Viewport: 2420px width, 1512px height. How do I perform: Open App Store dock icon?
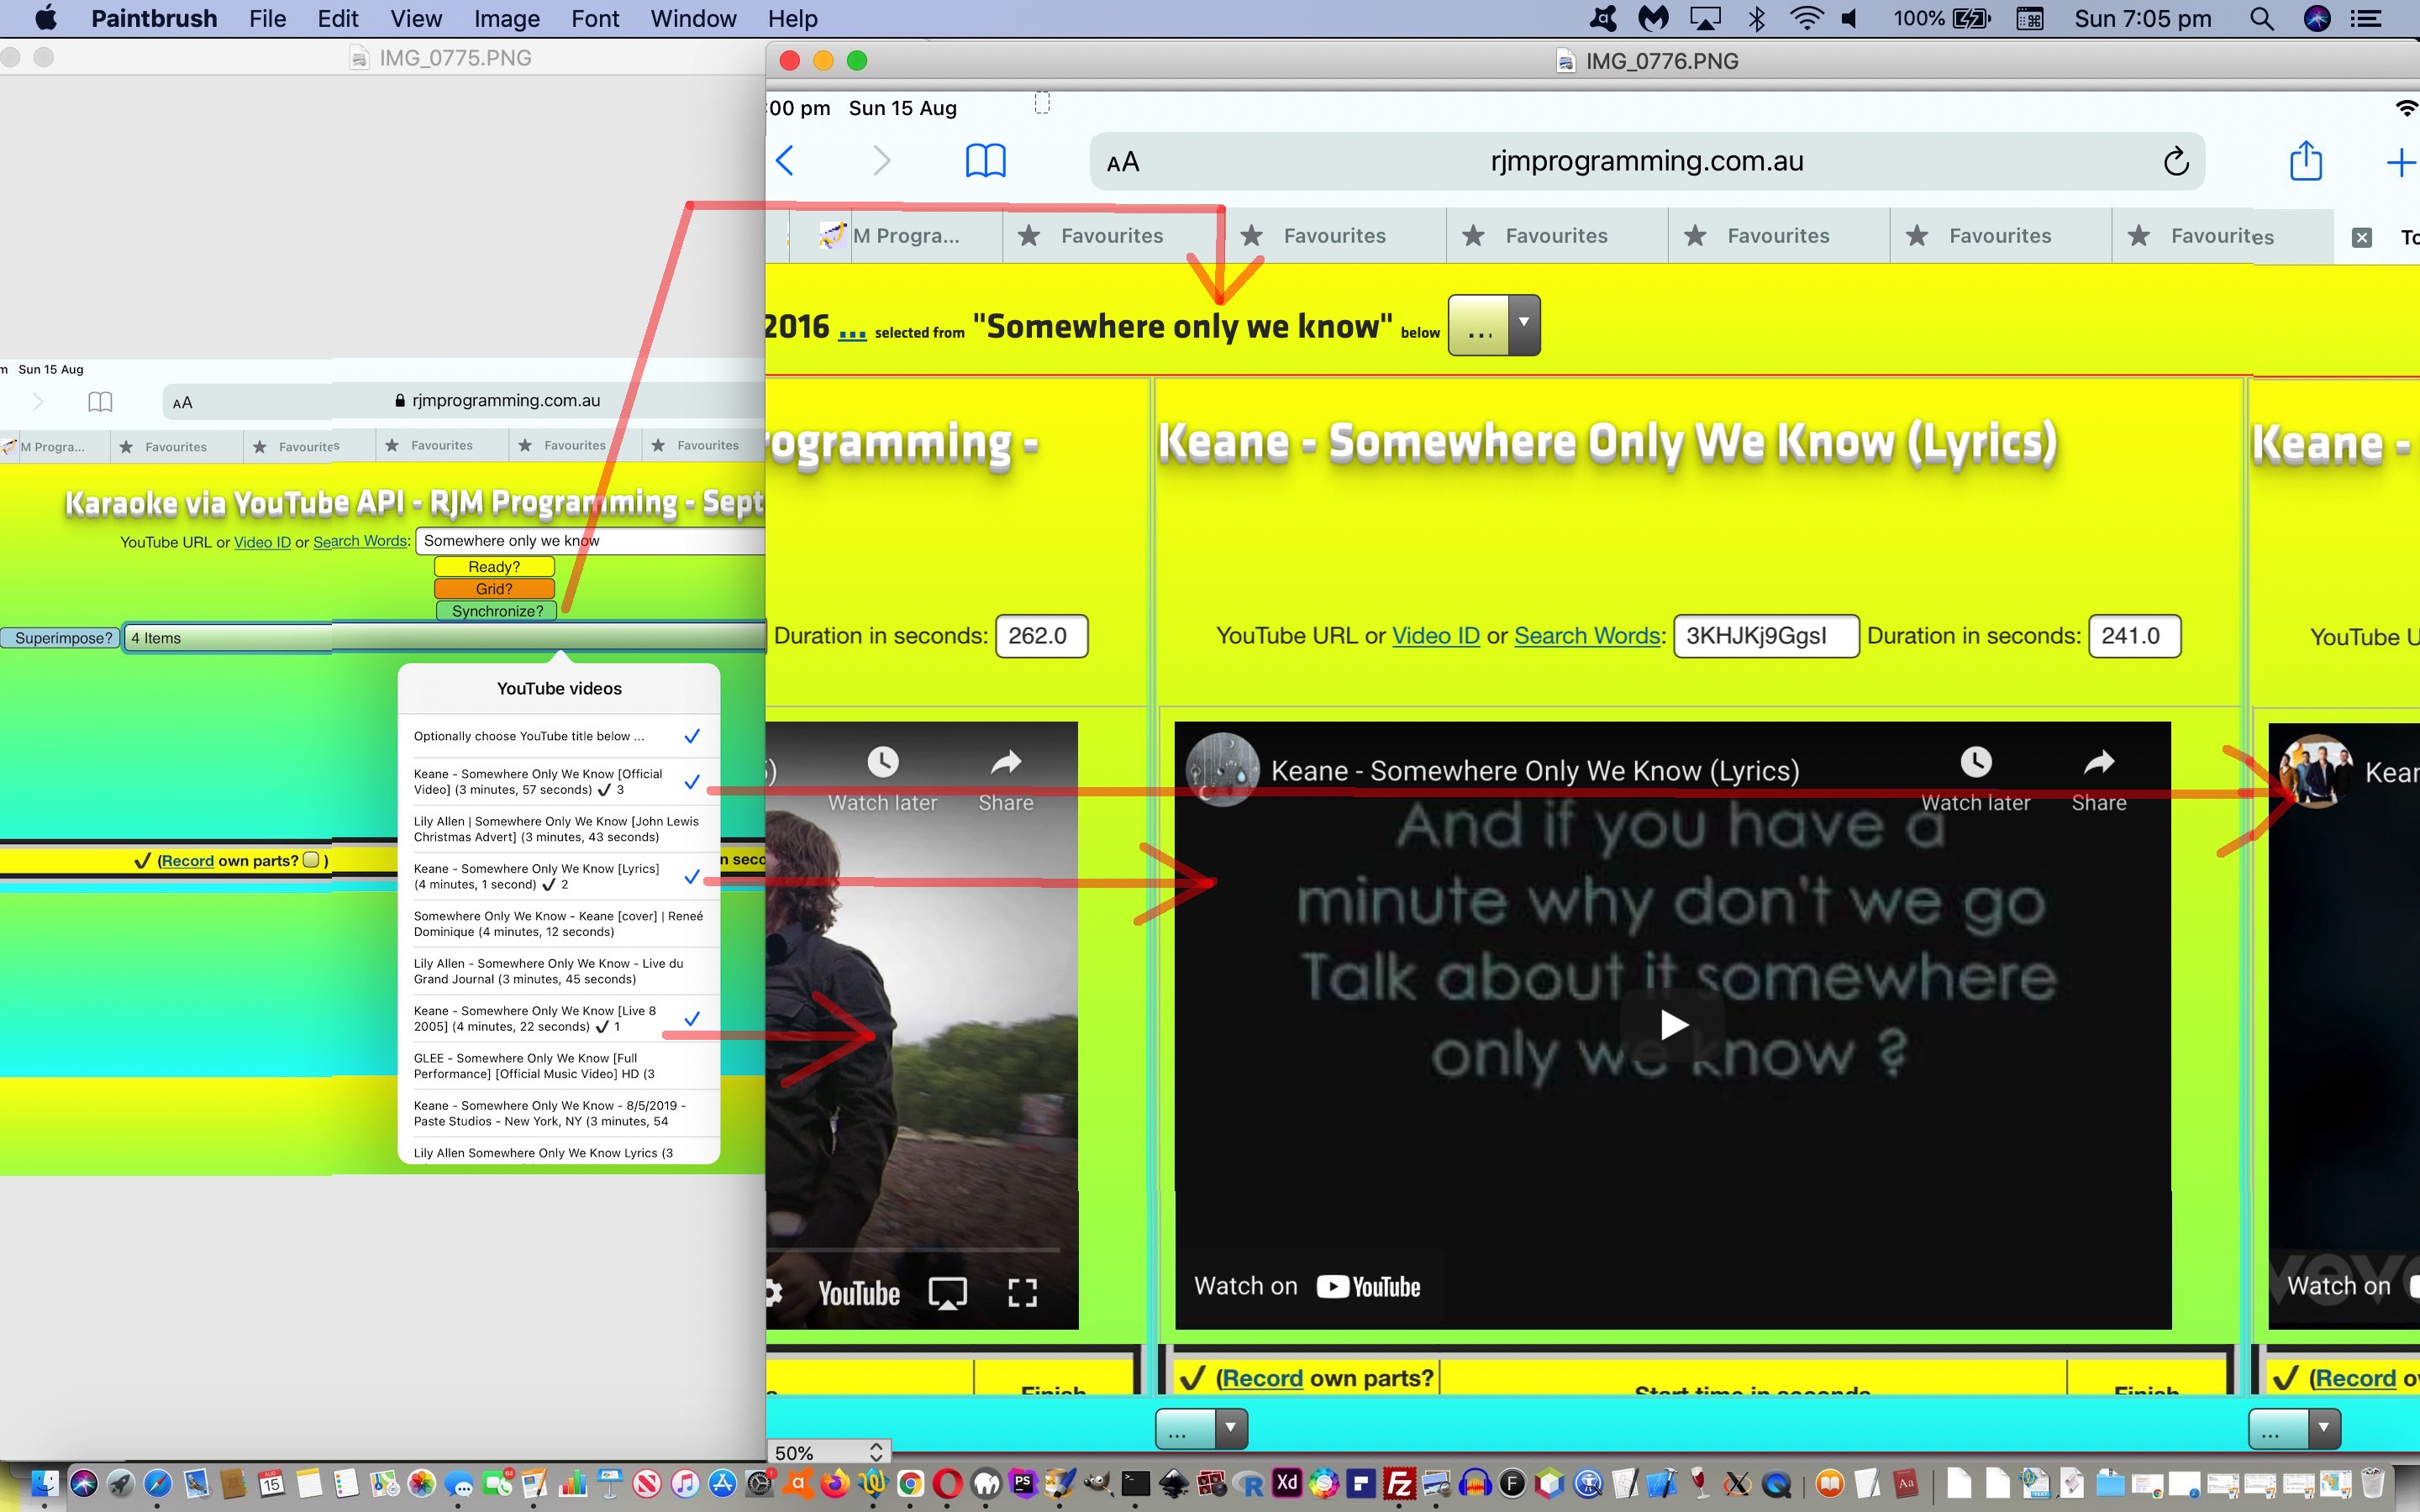click(722, 1484)
